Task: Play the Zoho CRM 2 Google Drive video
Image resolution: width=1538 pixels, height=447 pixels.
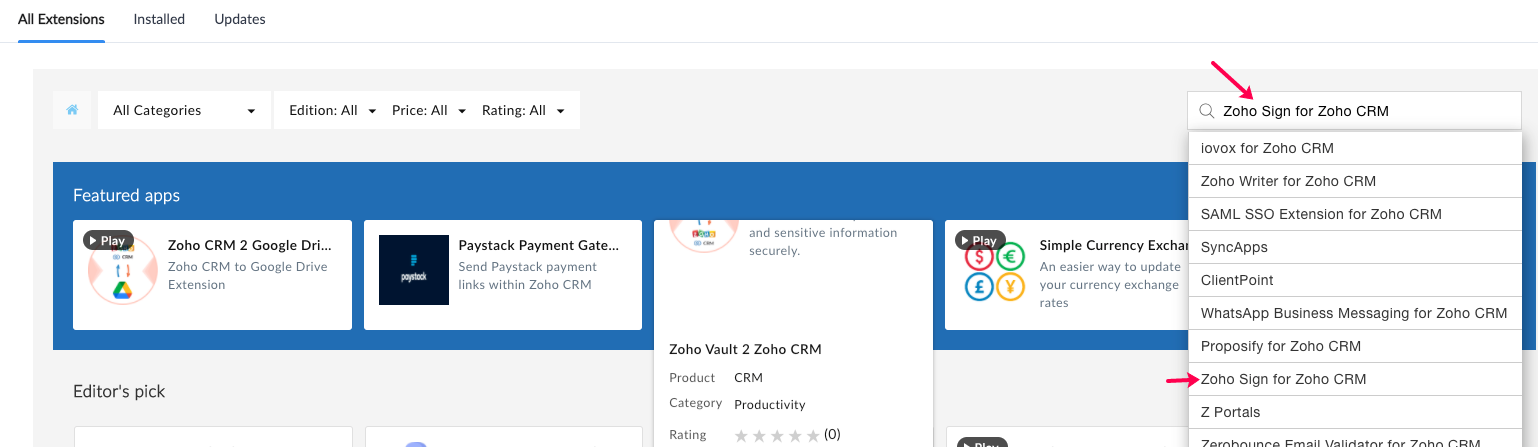Action: click(x=108, y=240)
